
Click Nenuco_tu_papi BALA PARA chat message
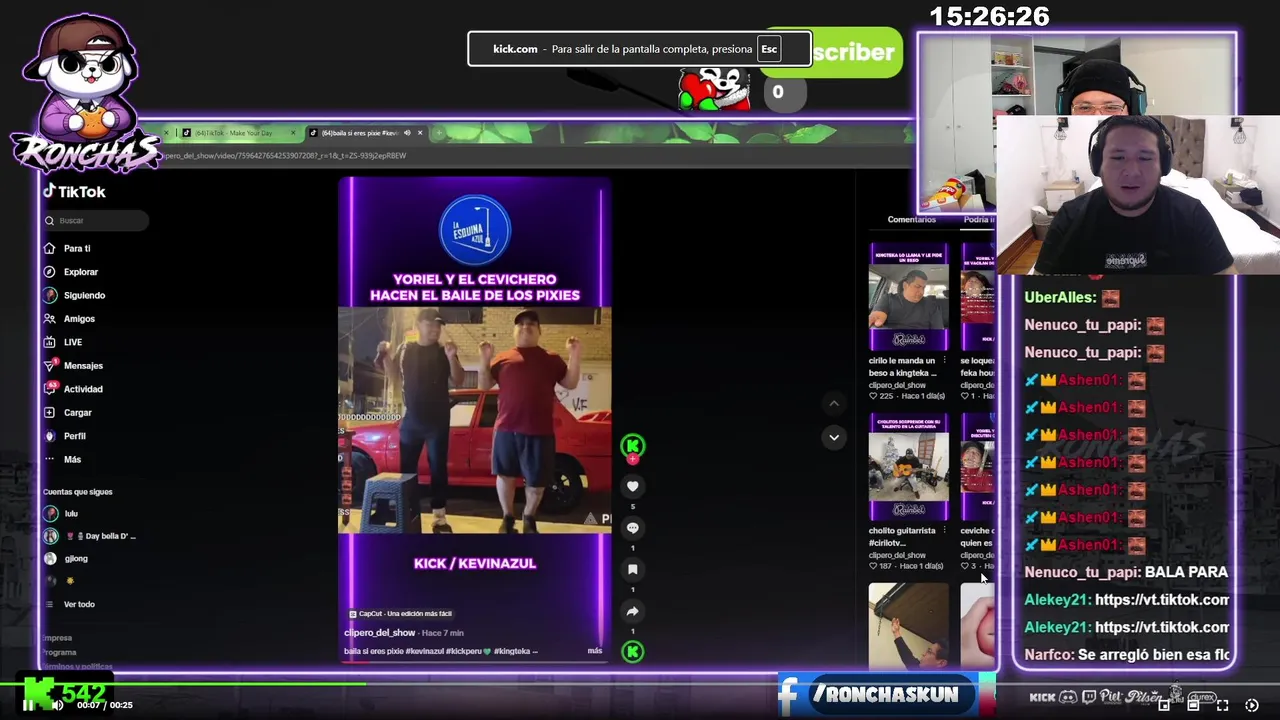(1126, 572)
